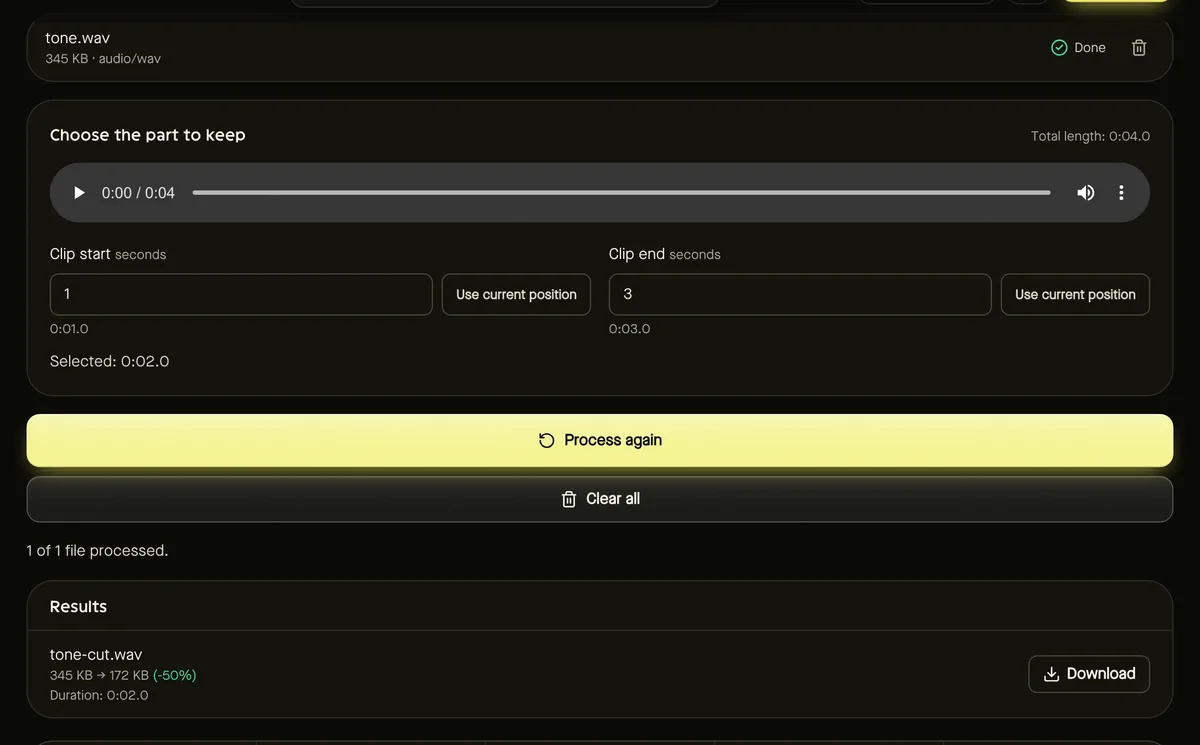The image size is (1200, 745).
Task: Click the 1 of 1 file processed status
Action: click(x=97, y=550)
